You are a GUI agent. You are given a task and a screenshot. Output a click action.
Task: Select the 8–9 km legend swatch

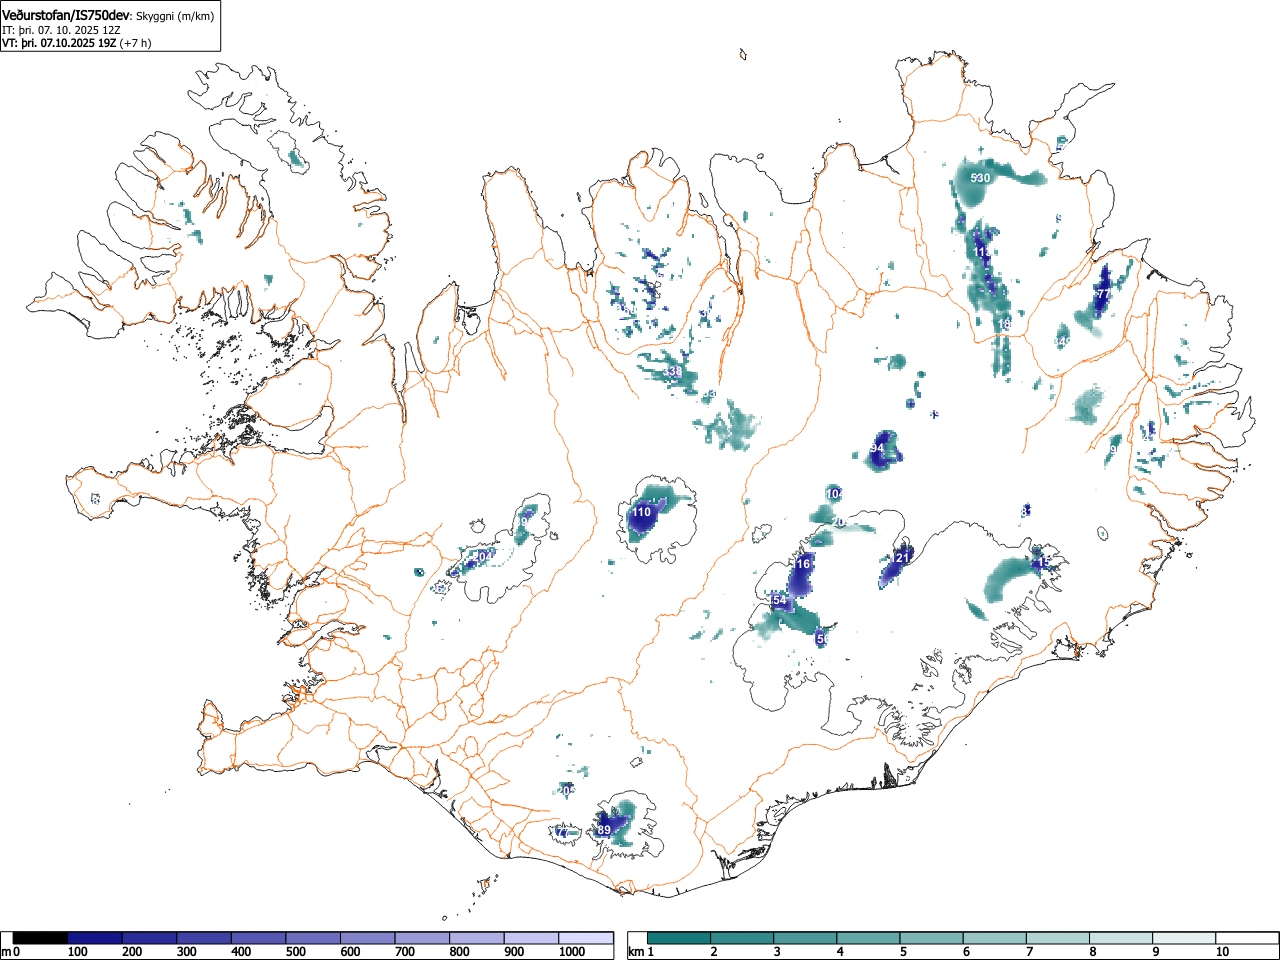(1120, 938)
